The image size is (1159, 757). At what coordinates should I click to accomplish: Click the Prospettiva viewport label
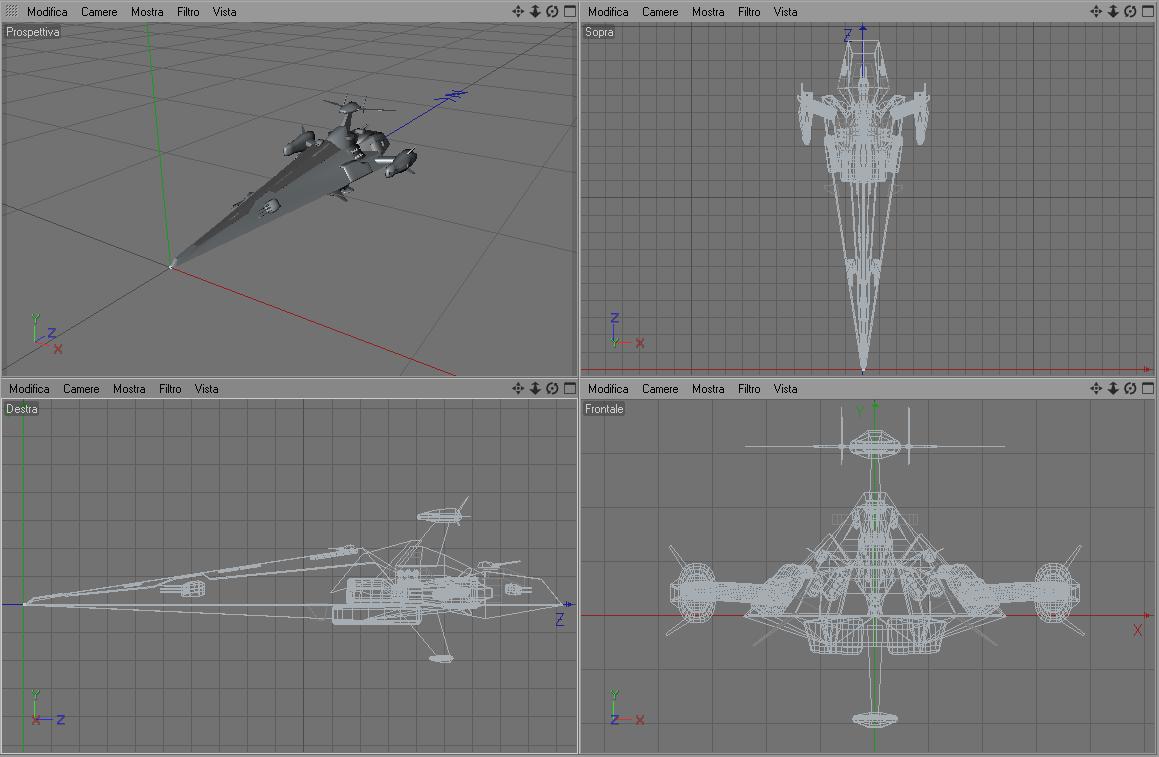click(33, 32)
